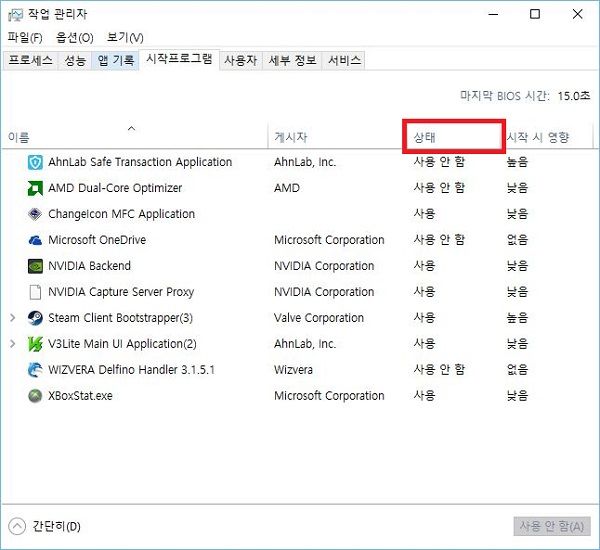Click the Task Manager title bar icon
This screenshot has height=550, width=600.
tap(15, 15)
